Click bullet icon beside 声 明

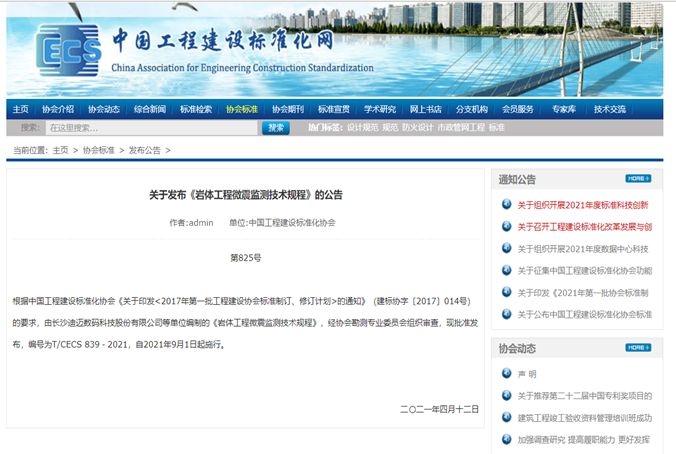tap(507, 373)
